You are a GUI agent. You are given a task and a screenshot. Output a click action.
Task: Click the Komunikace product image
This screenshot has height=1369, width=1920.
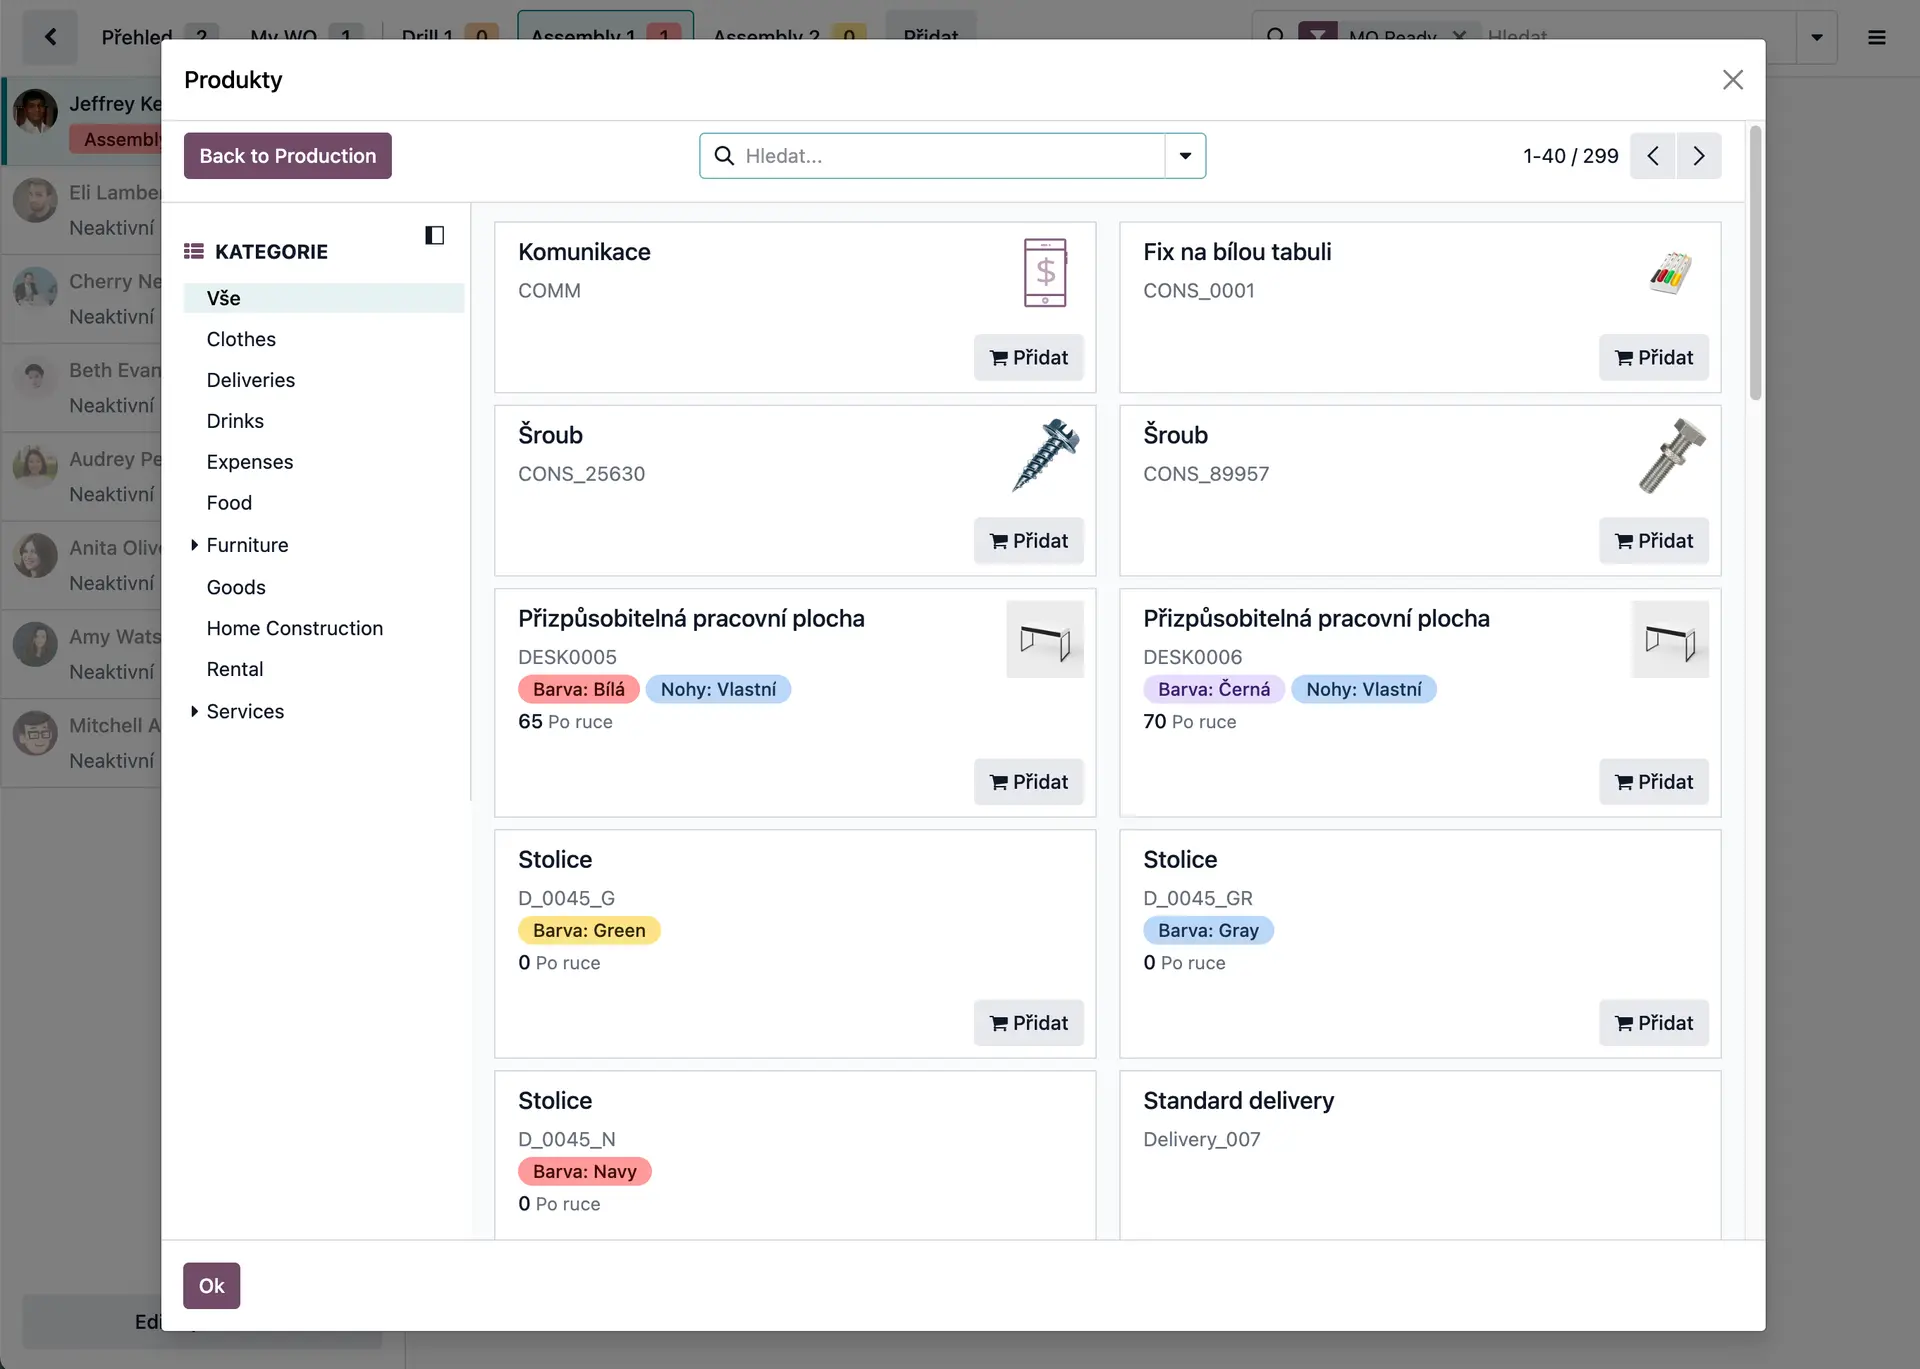point(1044,272)
